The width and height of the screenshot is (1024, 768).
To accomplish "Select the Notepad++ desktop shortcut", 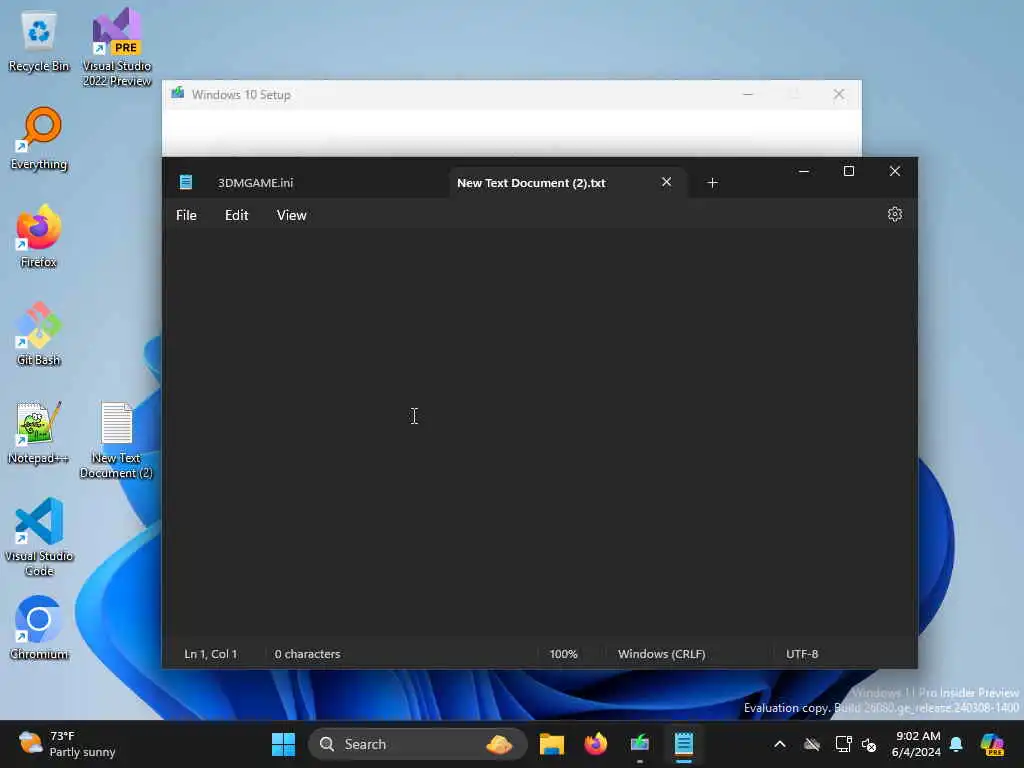I will [x=39, y=432].
